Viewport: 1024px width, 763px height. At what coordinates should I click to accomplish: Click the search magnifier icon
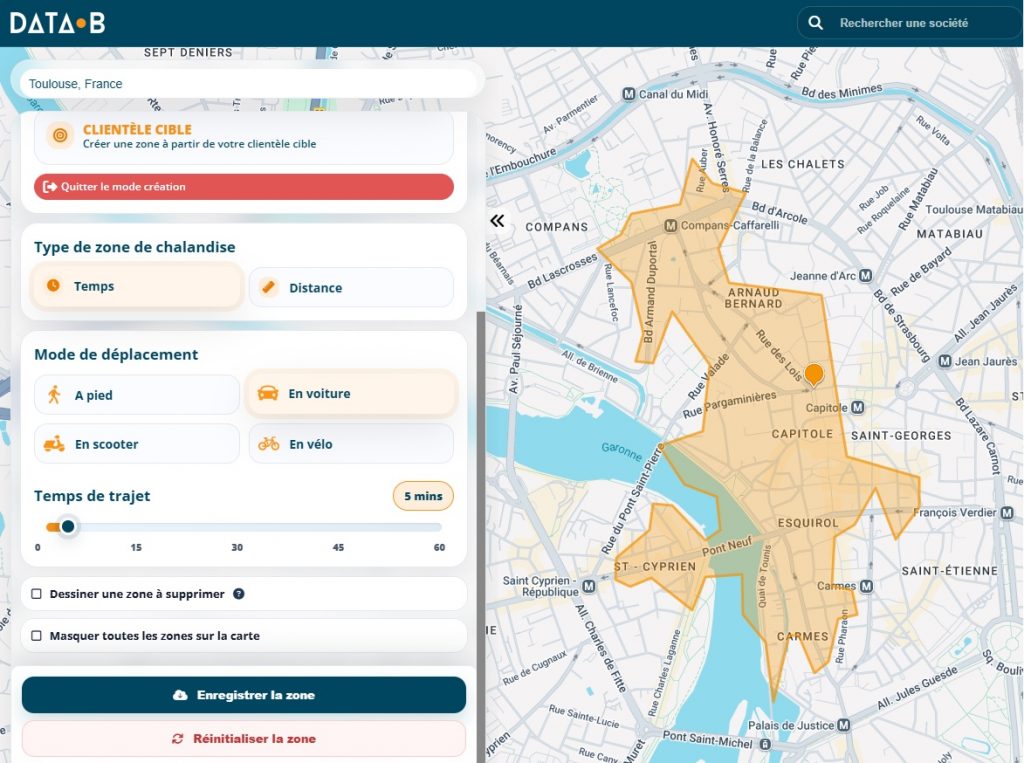pos(815,23)
